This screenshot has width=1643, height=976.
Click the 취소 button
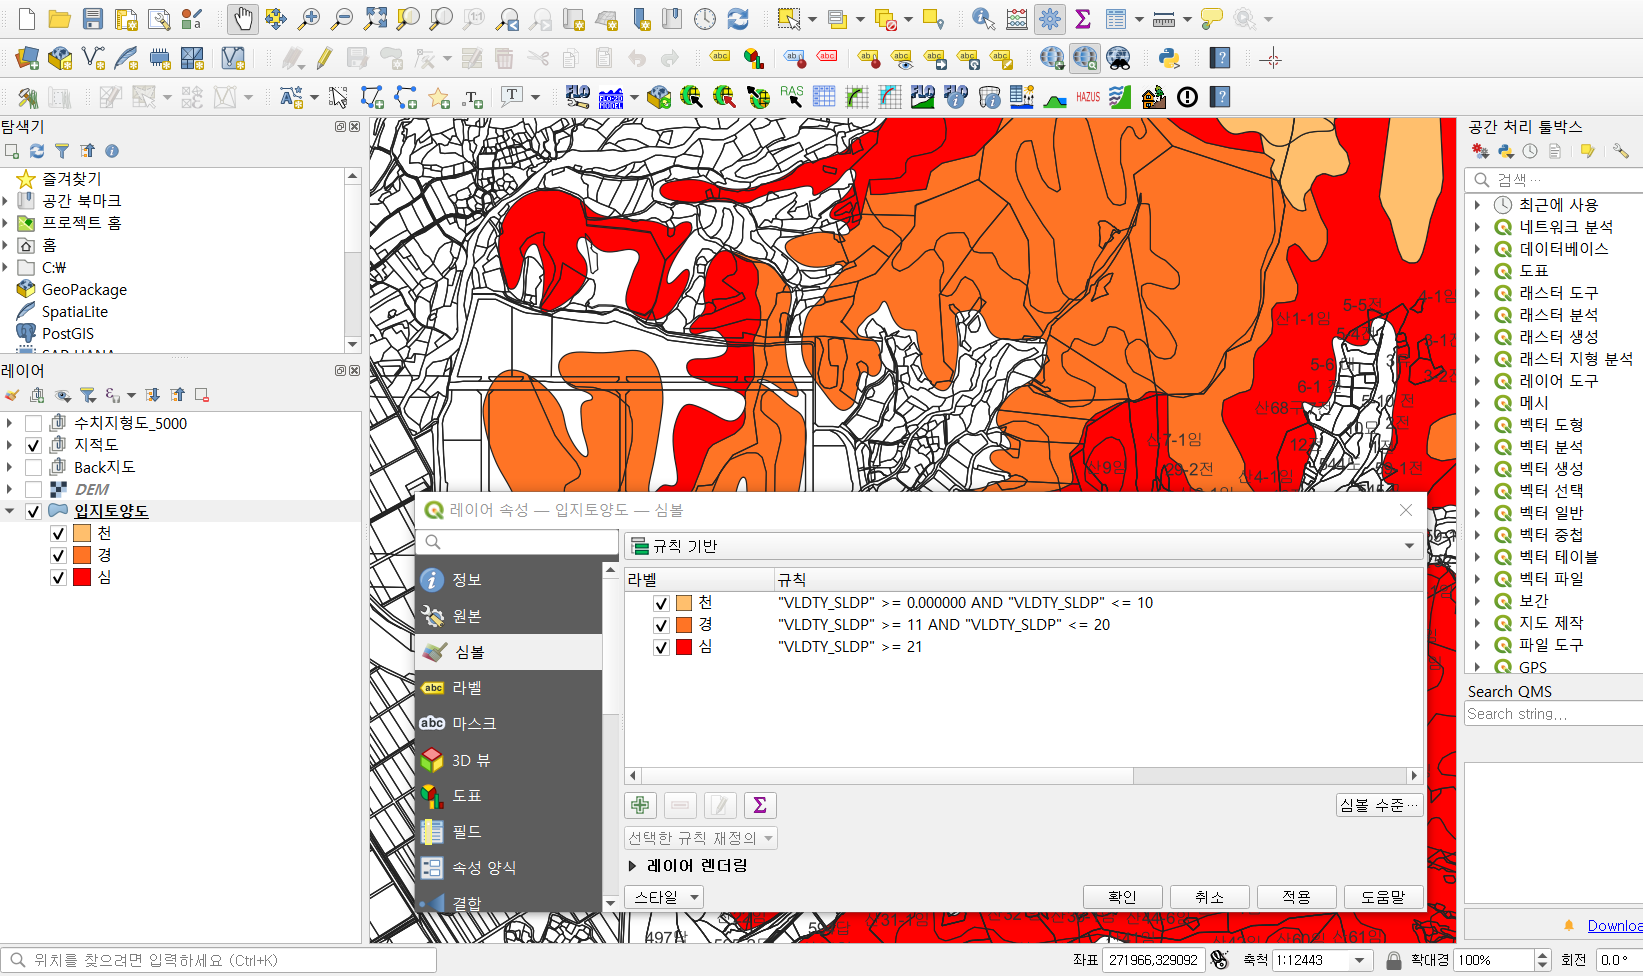pos(1210,897)
